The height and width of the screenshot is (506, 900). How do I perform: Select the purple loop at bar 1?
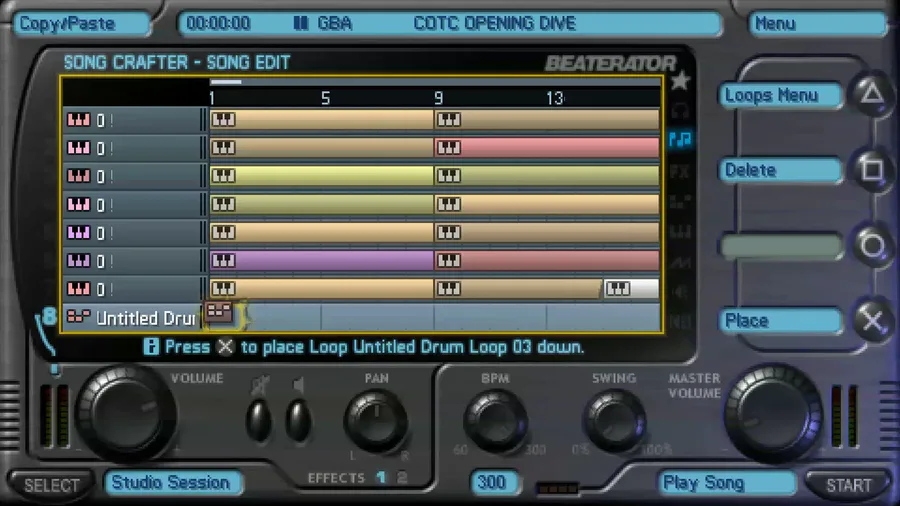(322, 260)
